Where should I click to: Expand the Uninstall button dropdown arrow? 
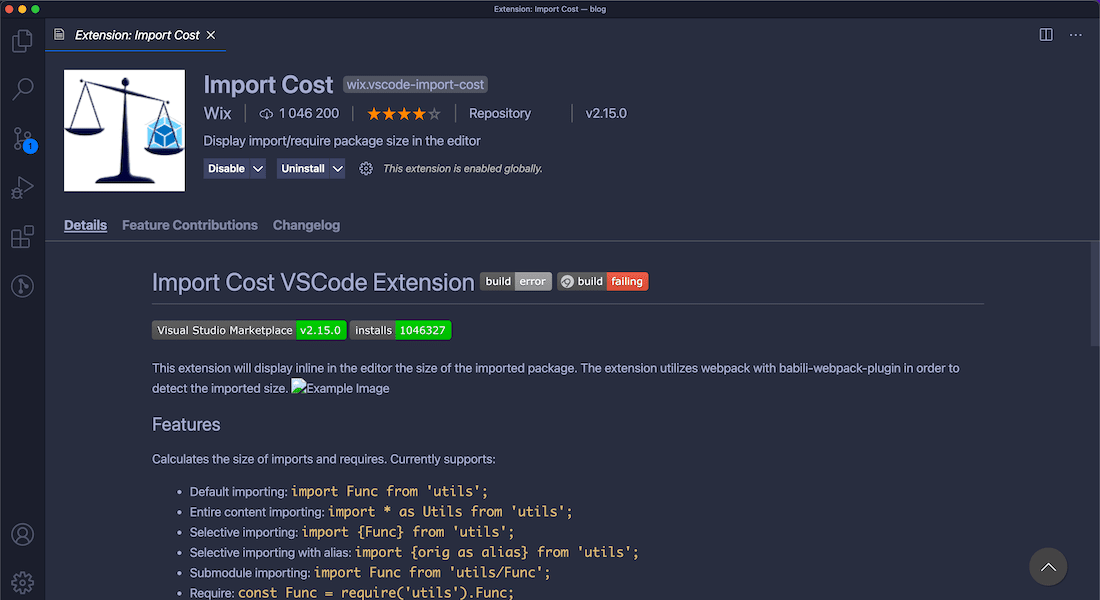click(x=337, y=169)
